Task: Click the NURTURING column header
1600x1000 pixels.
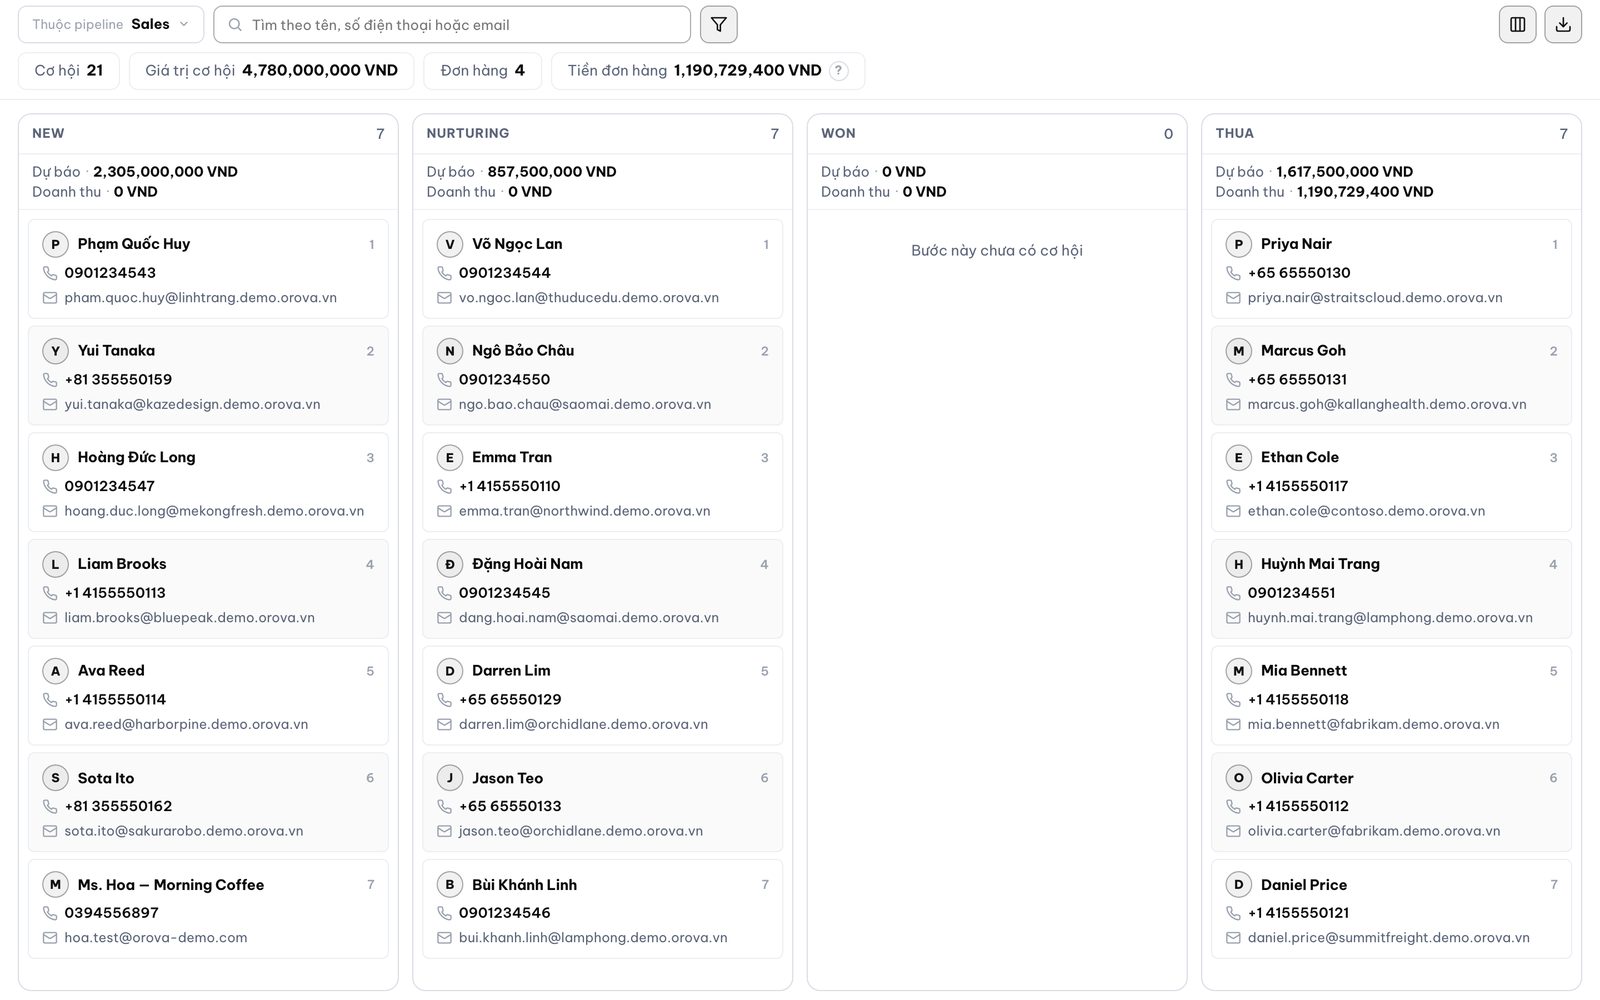Action: (x=468, y=133)
